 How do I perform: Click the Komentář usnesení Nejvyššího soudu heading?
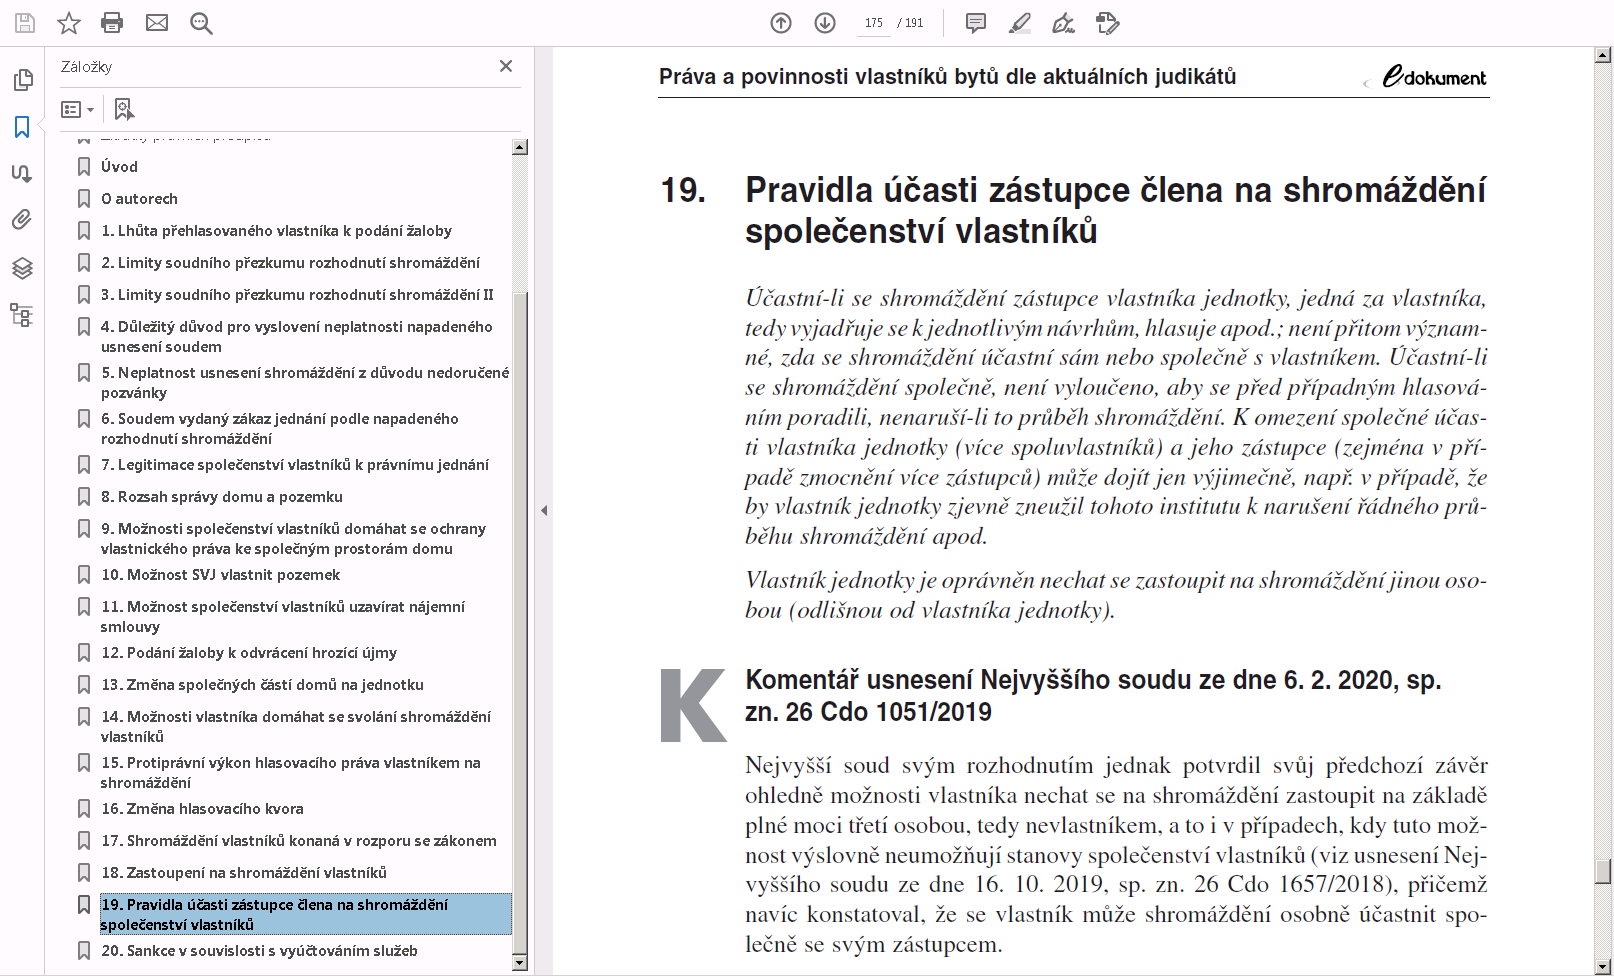pyautogui.click(x=1093, y=696)
